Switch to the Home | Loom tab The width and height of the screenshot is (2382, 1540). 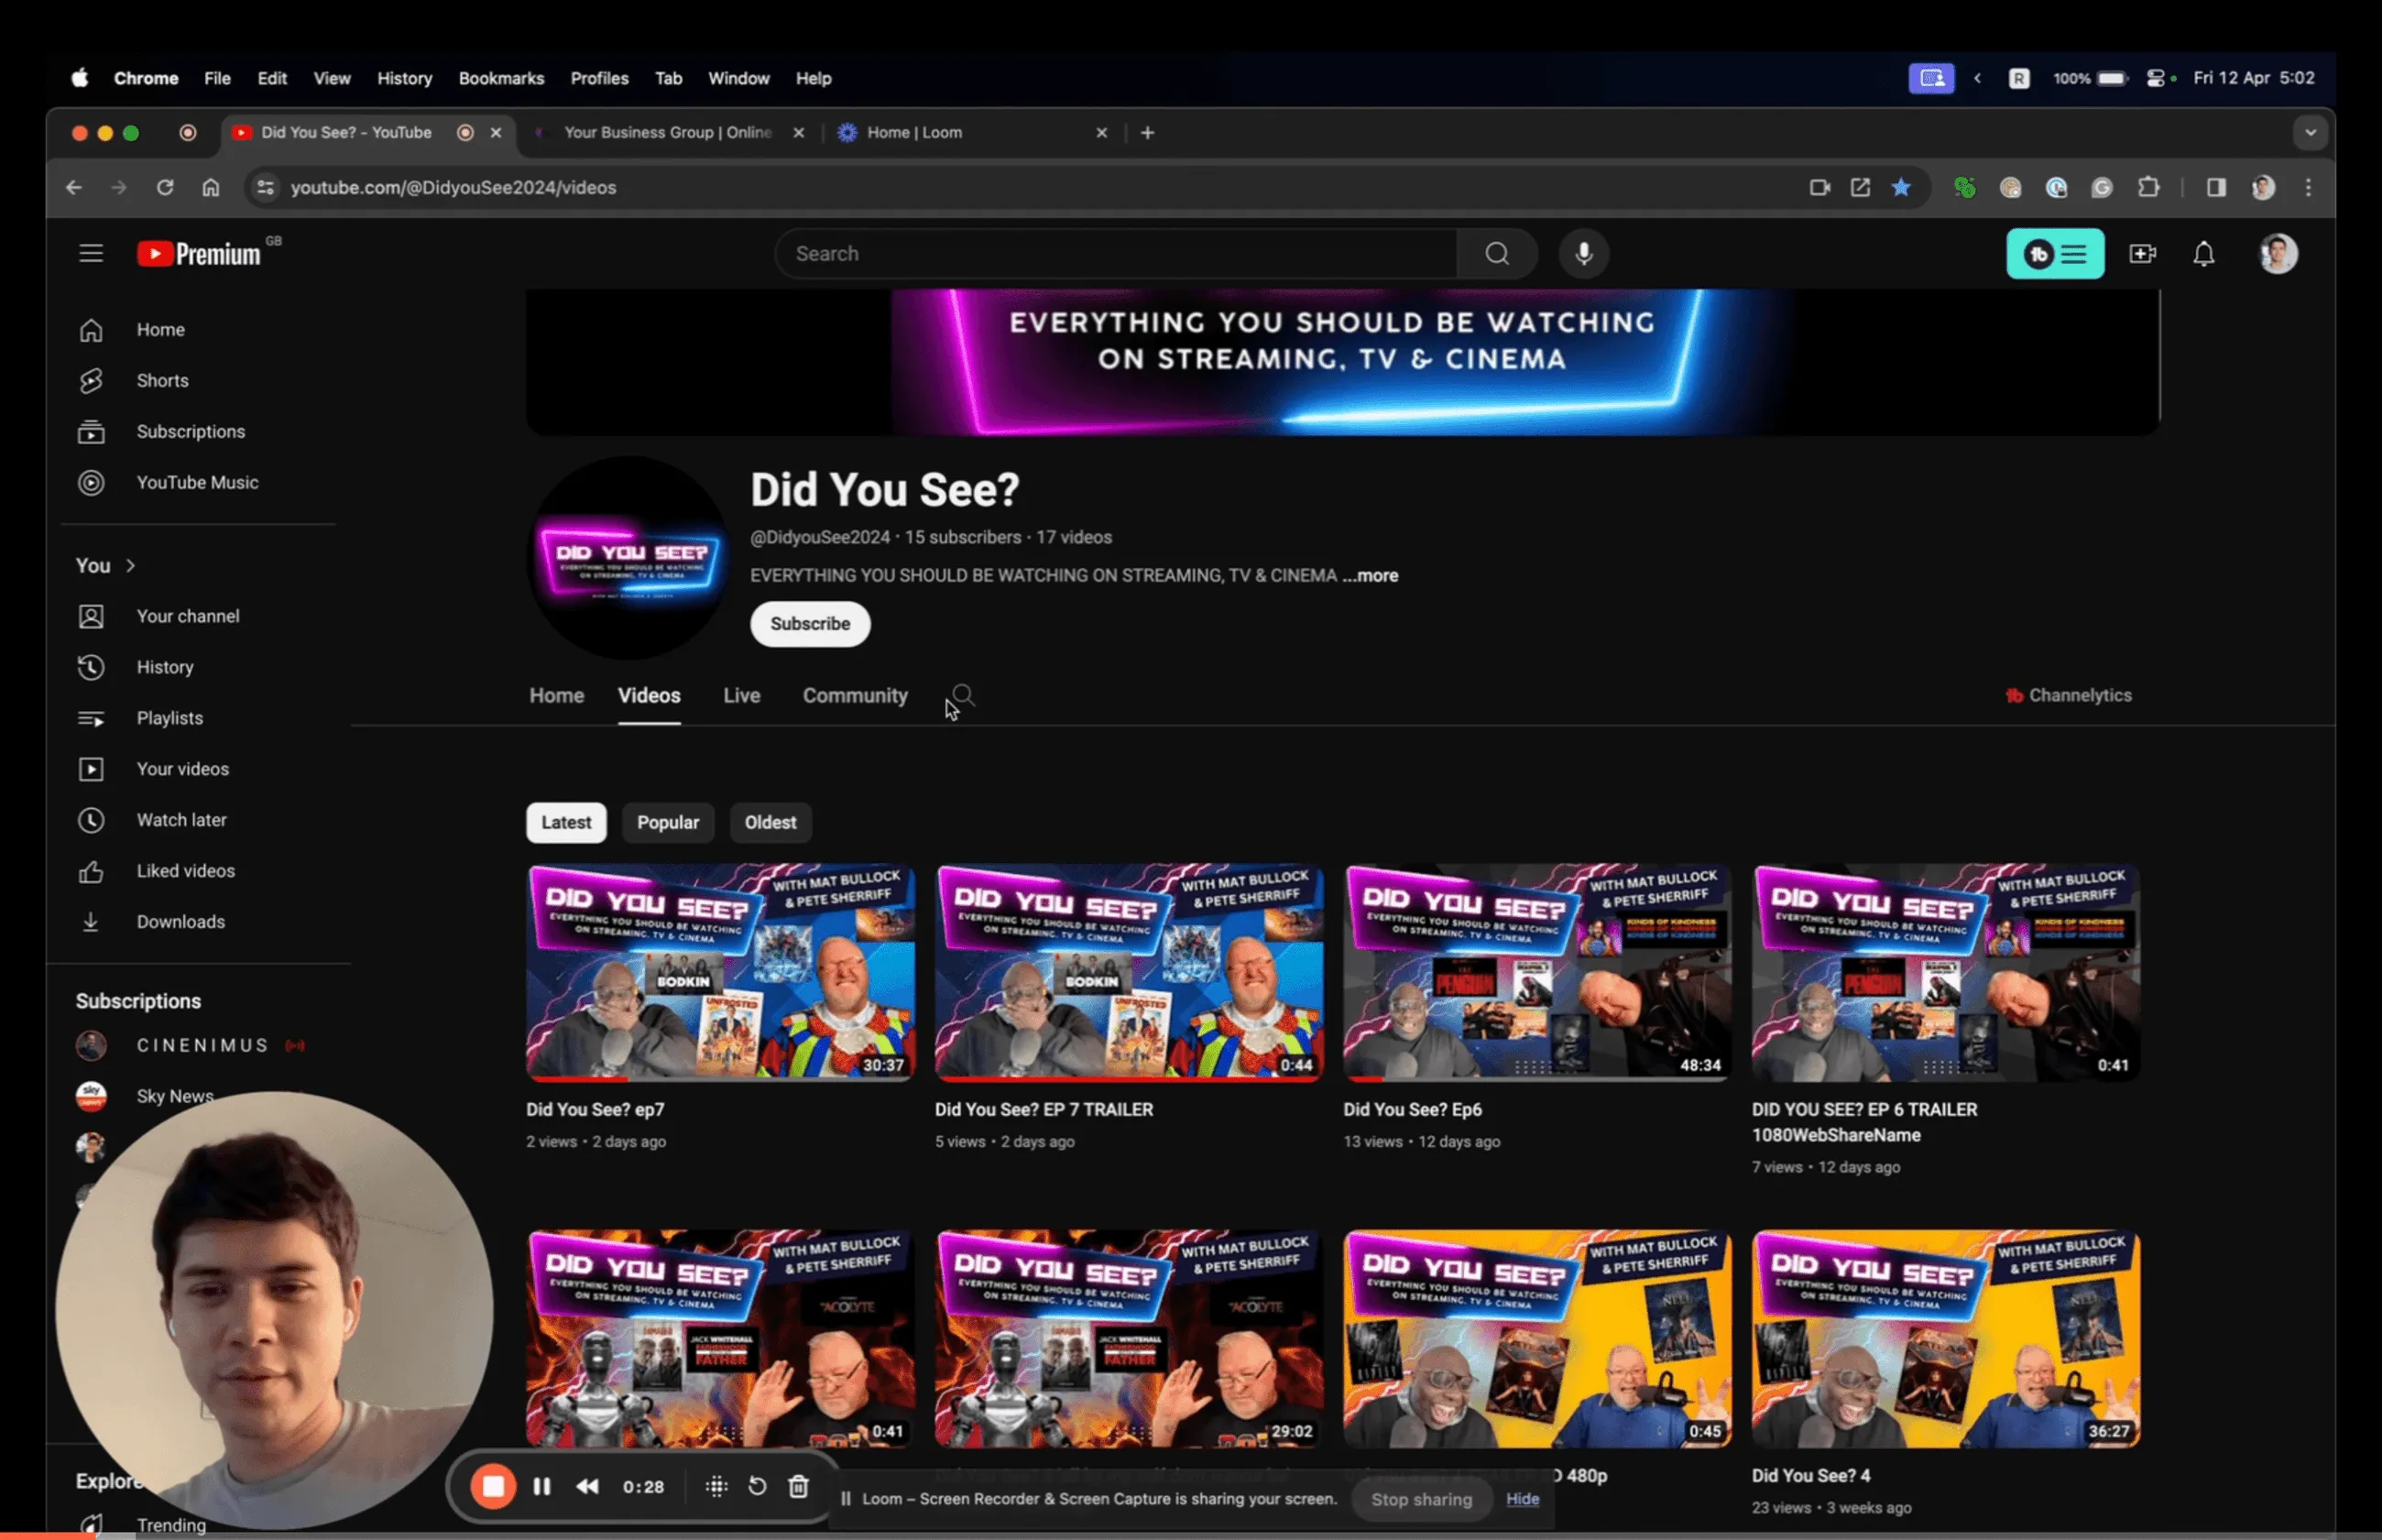coord(972,132)
